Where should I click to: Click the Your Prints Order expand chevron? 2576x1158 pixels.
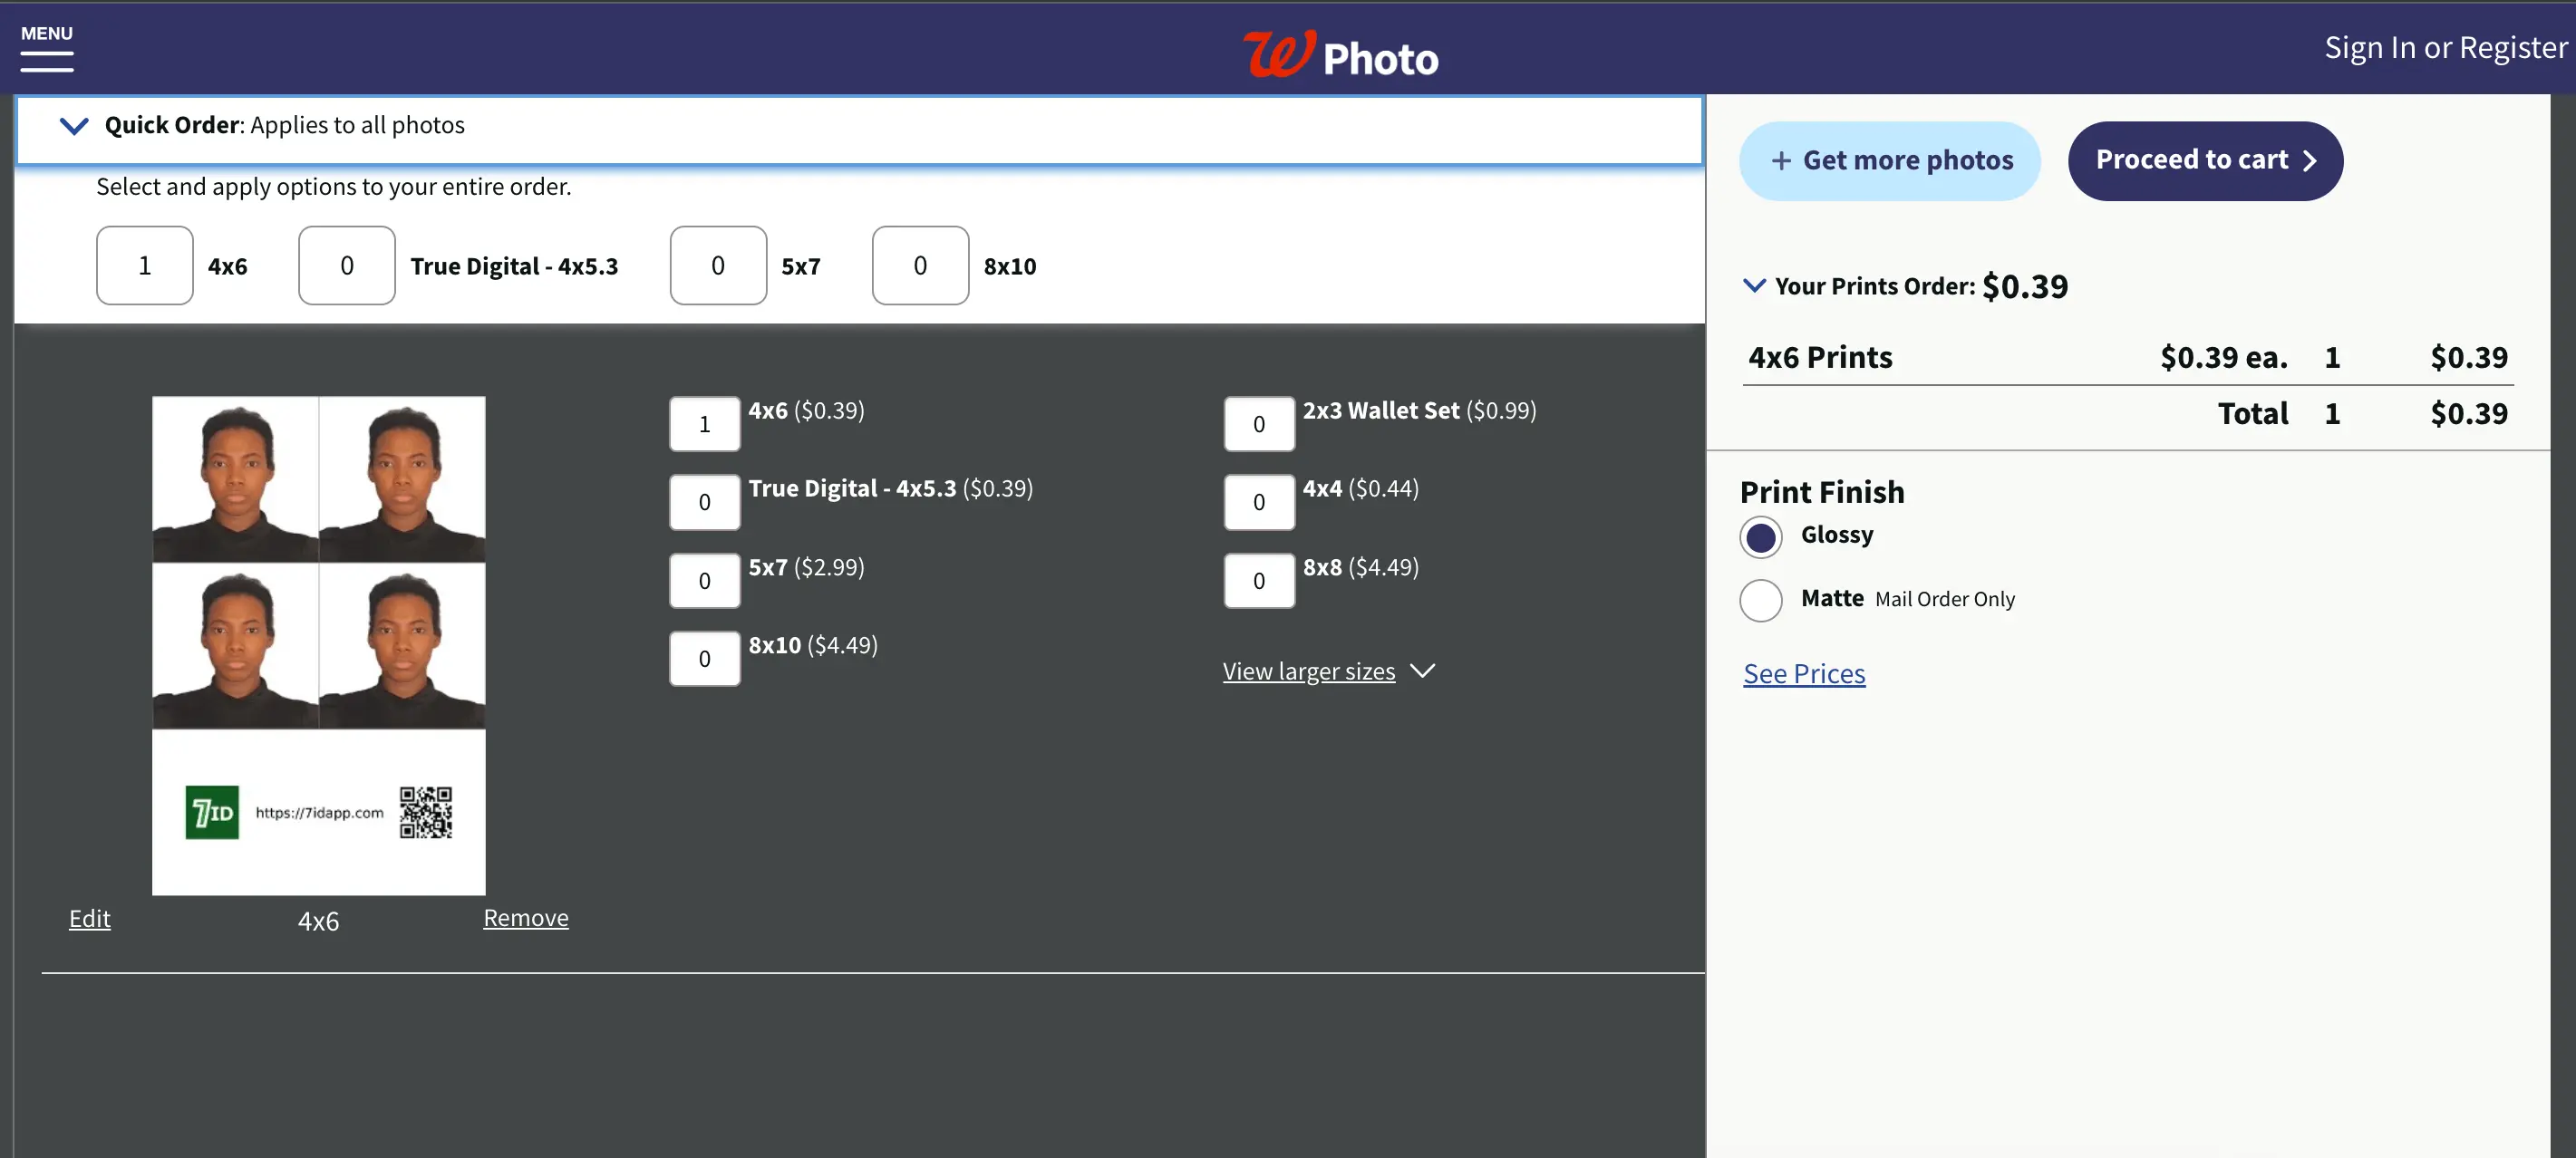(x=1755, y=287)
